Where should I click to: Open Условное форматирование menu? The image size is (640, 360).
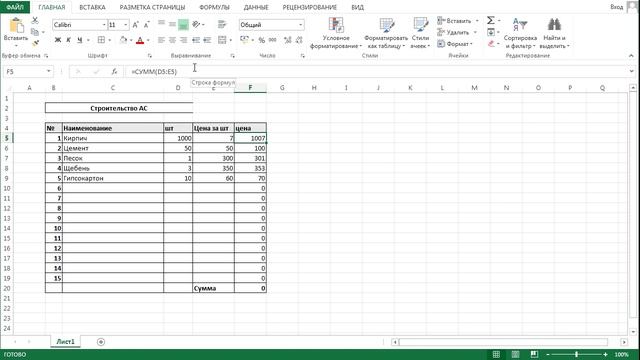coord(336,33)
